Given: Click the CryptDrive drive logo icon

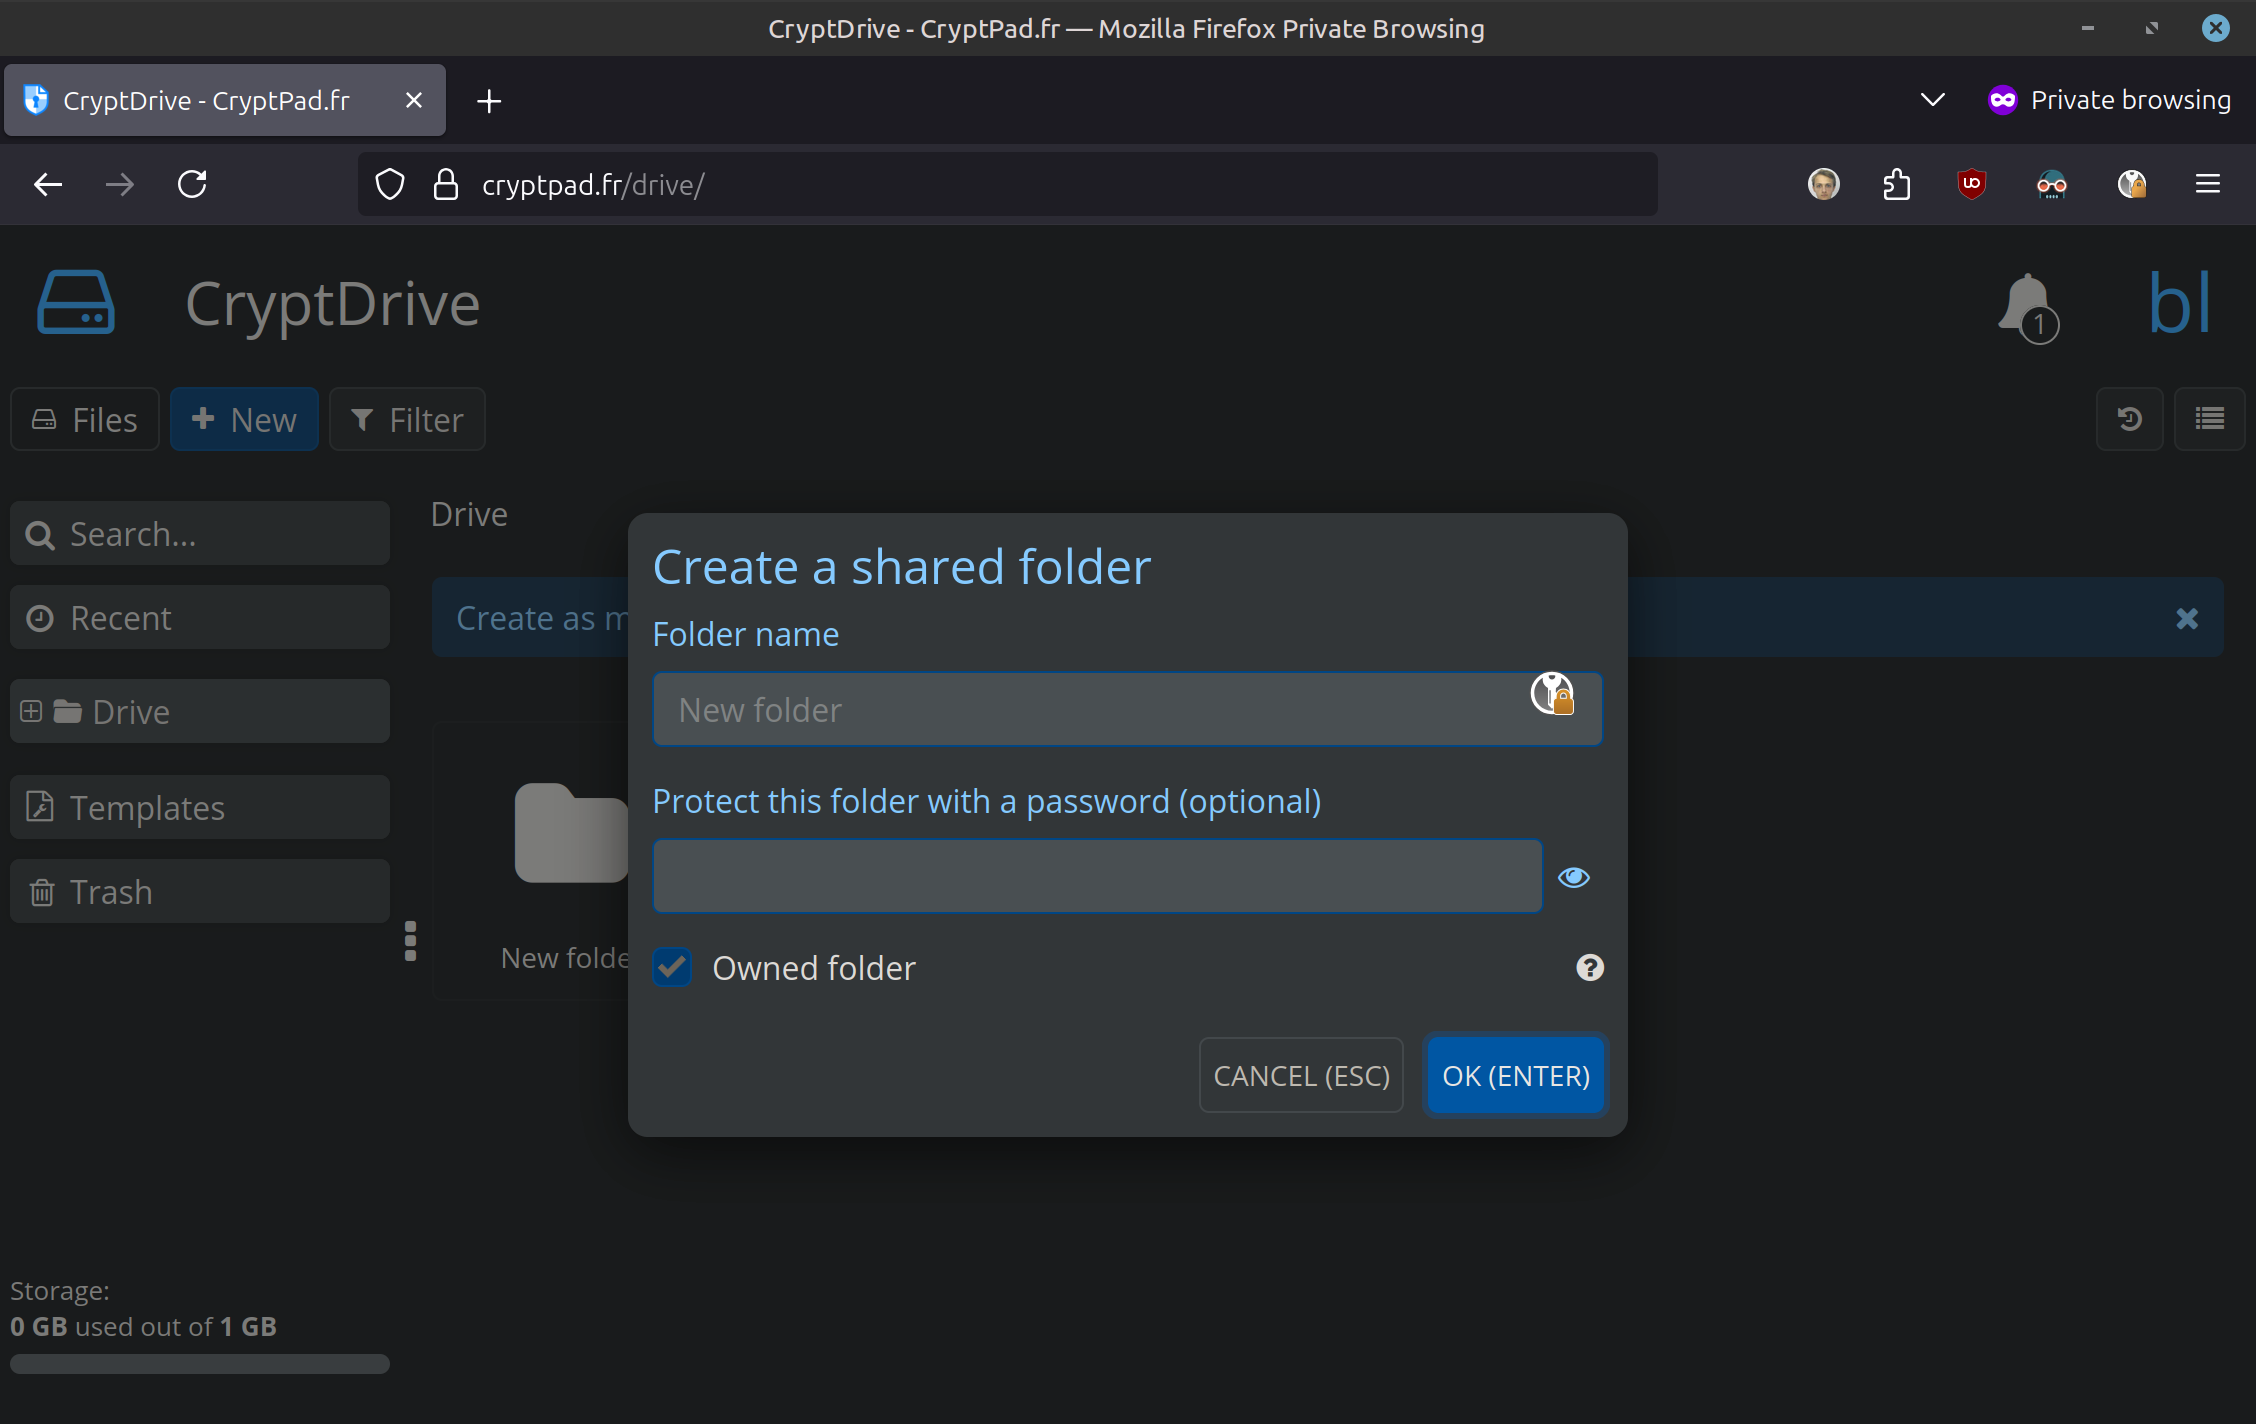Looking at the screenshot, I should [76, 303].
